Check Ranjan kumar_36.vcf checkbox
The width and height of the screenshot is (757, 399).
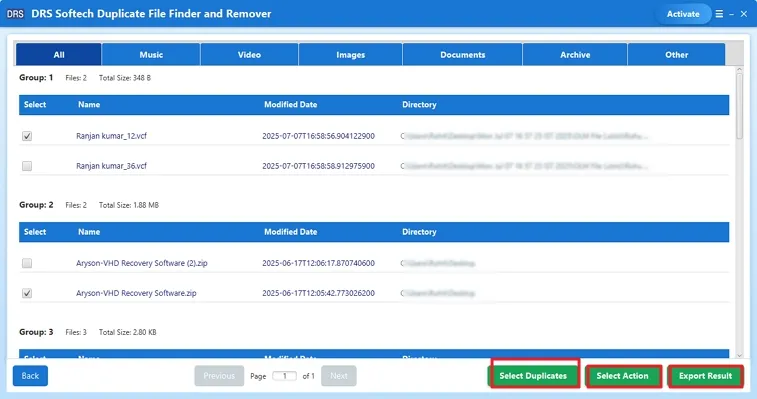point(27,166)
